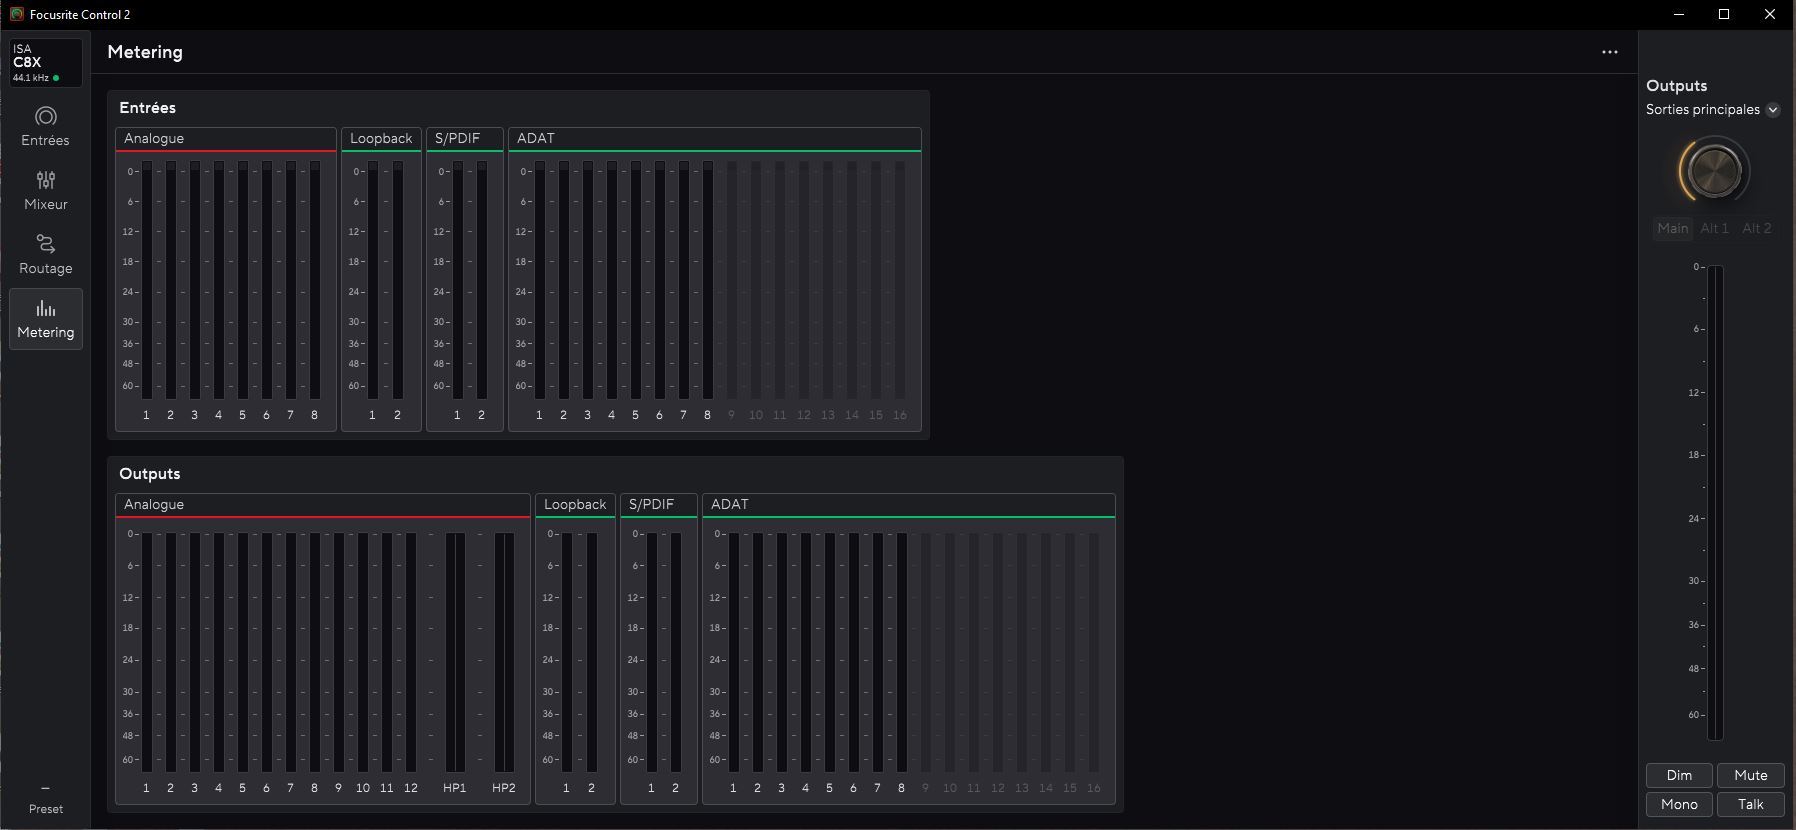This screenshot has width=1796, height=830.
Task: Open the Entrées page in sidebar
Action: tap(46, 127)
